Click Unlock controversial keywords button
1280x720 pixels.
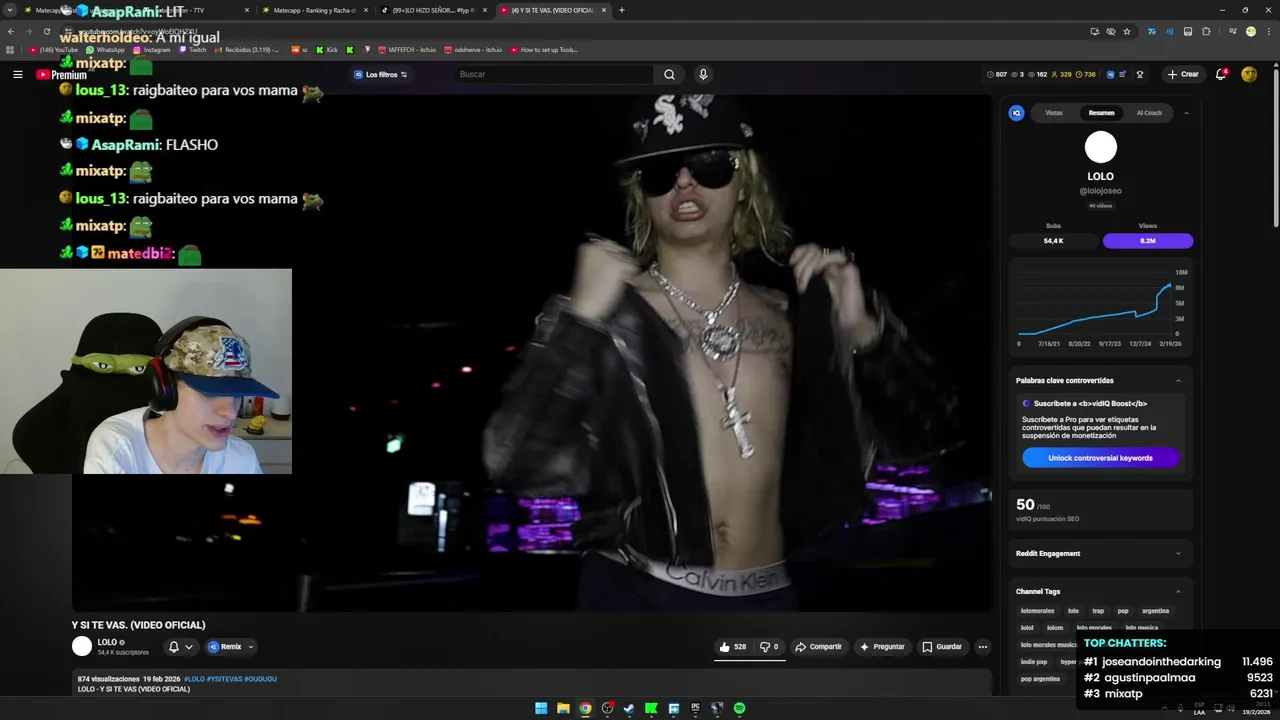tap(1100, 458)
